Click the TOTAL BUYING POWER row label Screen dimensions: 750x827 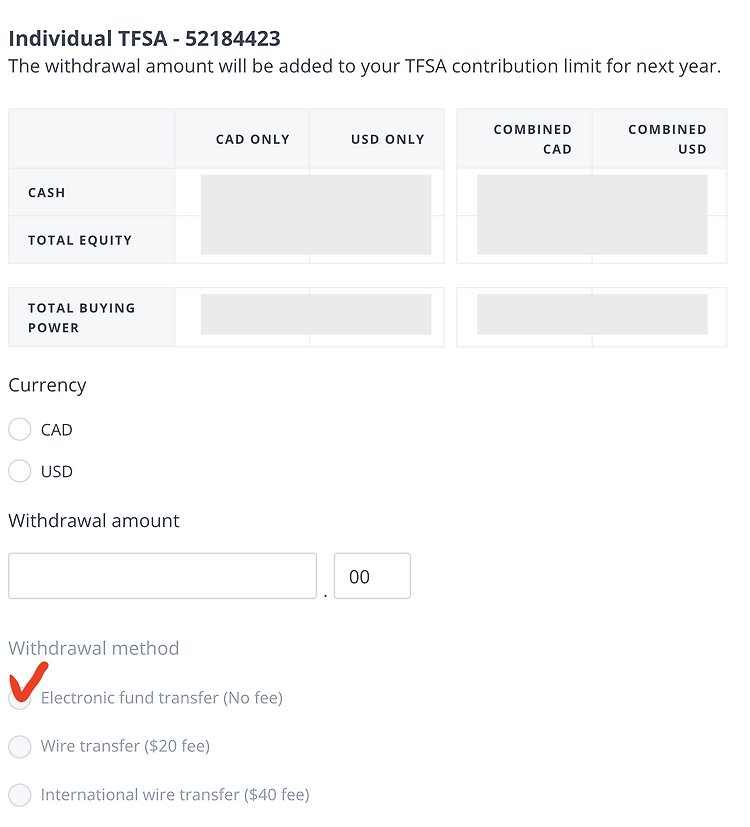coord(82,318)
